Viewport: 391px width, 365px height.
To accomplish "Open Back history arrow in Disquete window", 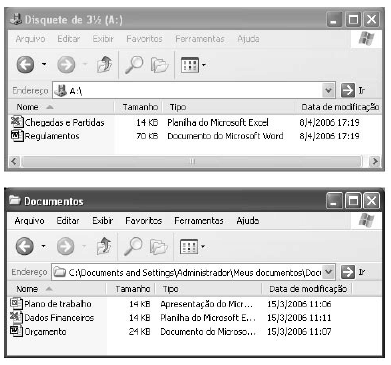I will click(44, 64).
